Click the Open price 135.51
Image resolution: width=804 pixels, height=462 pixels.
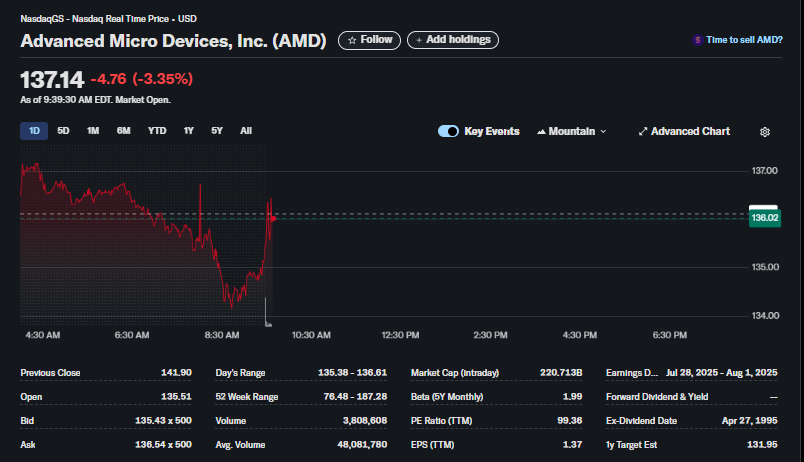(x=176, y=397)
